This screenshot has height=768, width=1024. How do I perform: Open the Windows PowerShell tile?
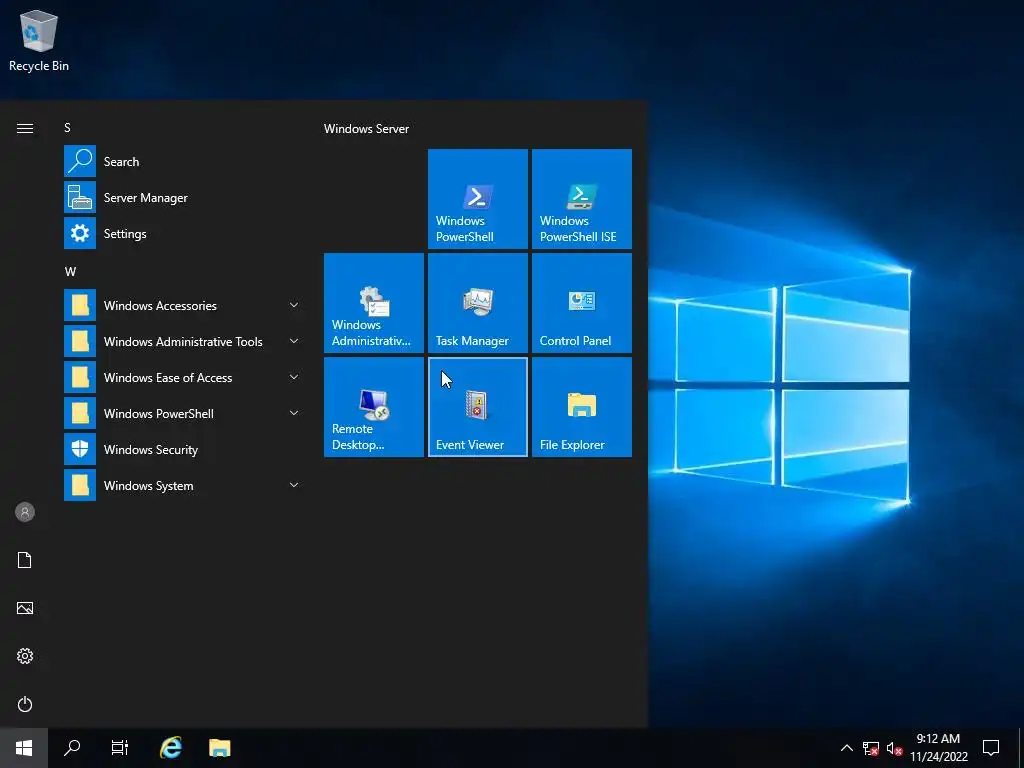(x=477, y=199)
